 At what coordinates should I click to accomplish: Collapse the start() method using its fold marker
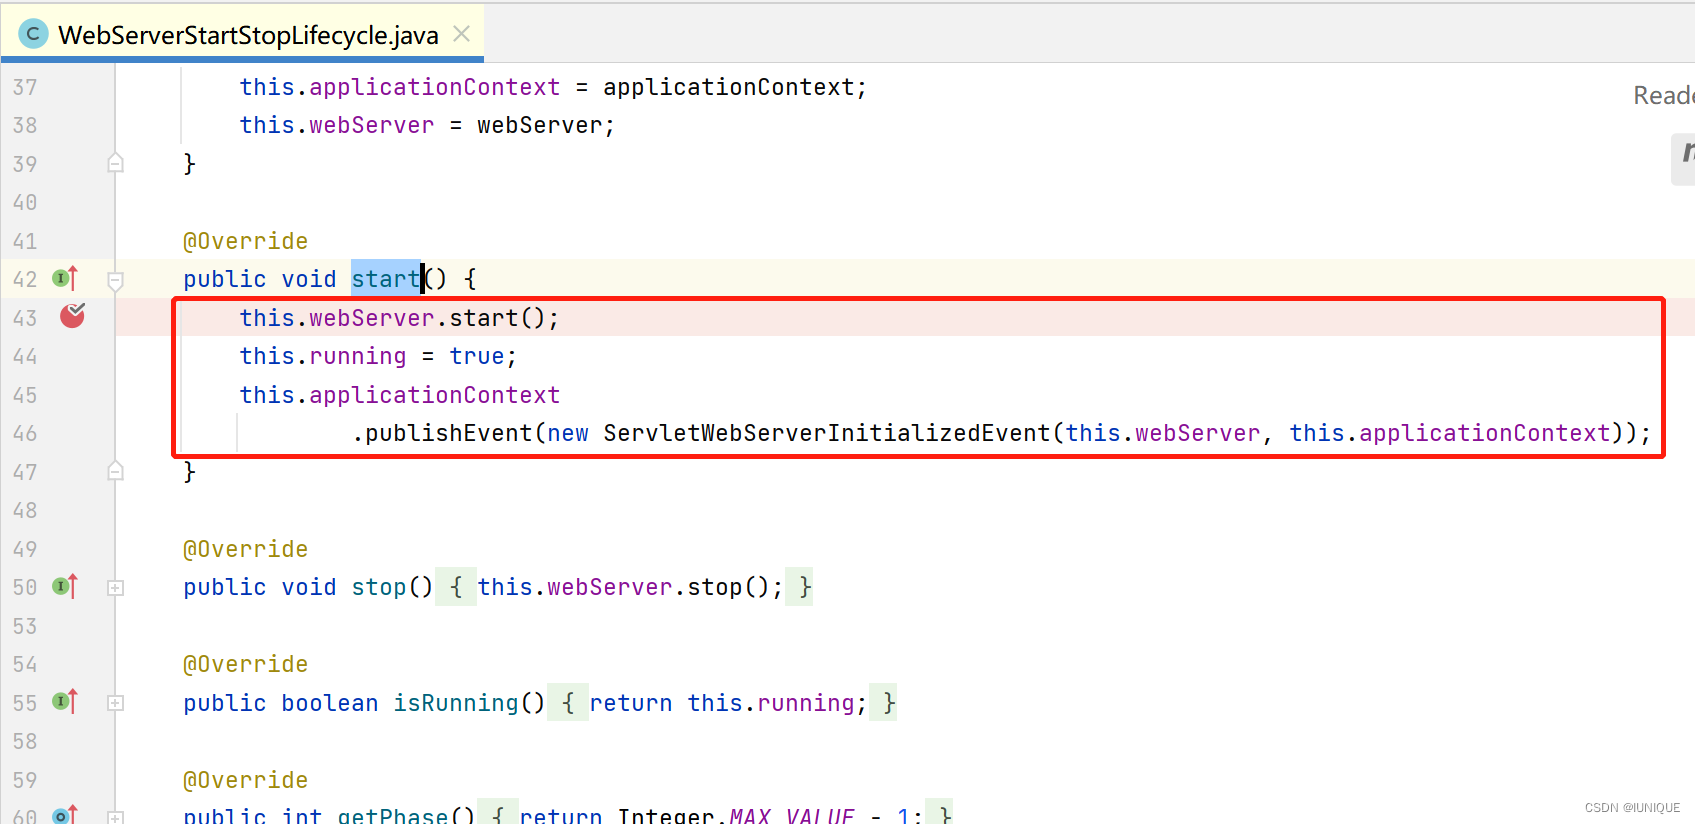coord(116,280)
